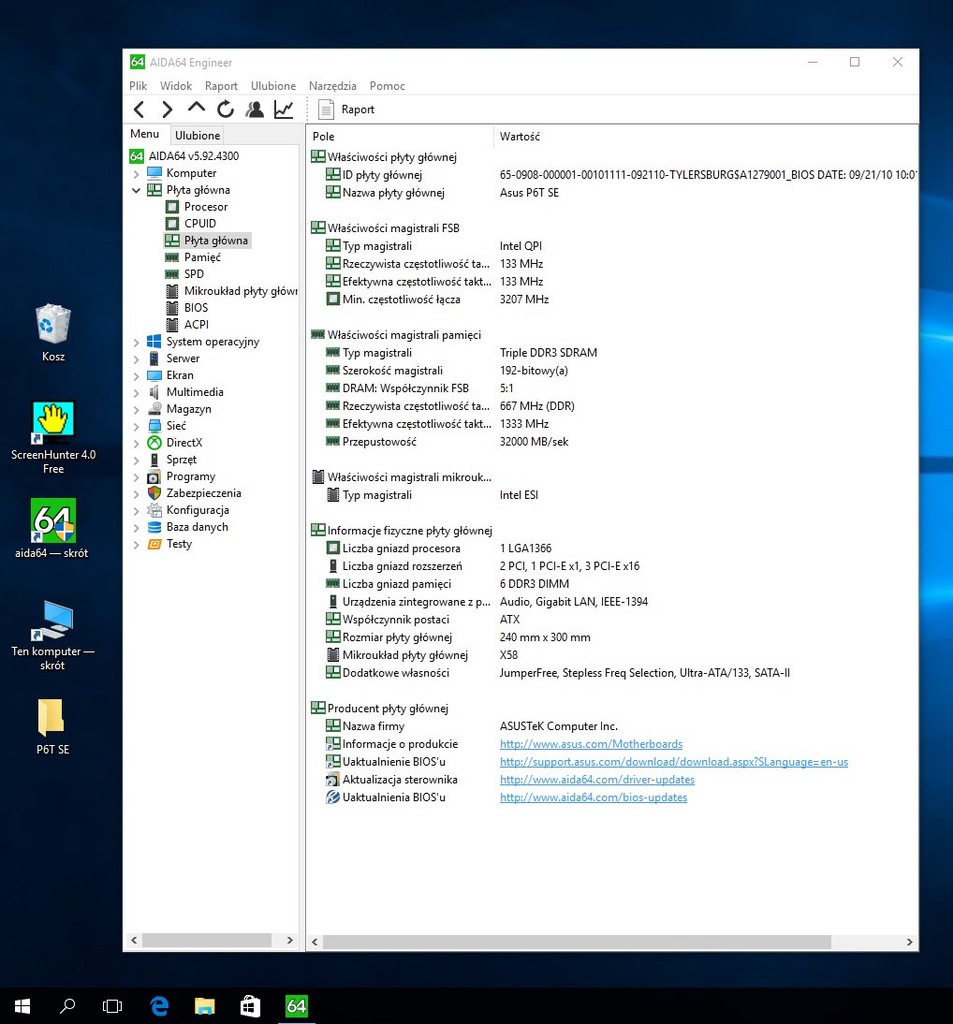Screen dimensions: 953x1024
Task: Open the Windows Start button
Action: click(x=22, y=1006)
